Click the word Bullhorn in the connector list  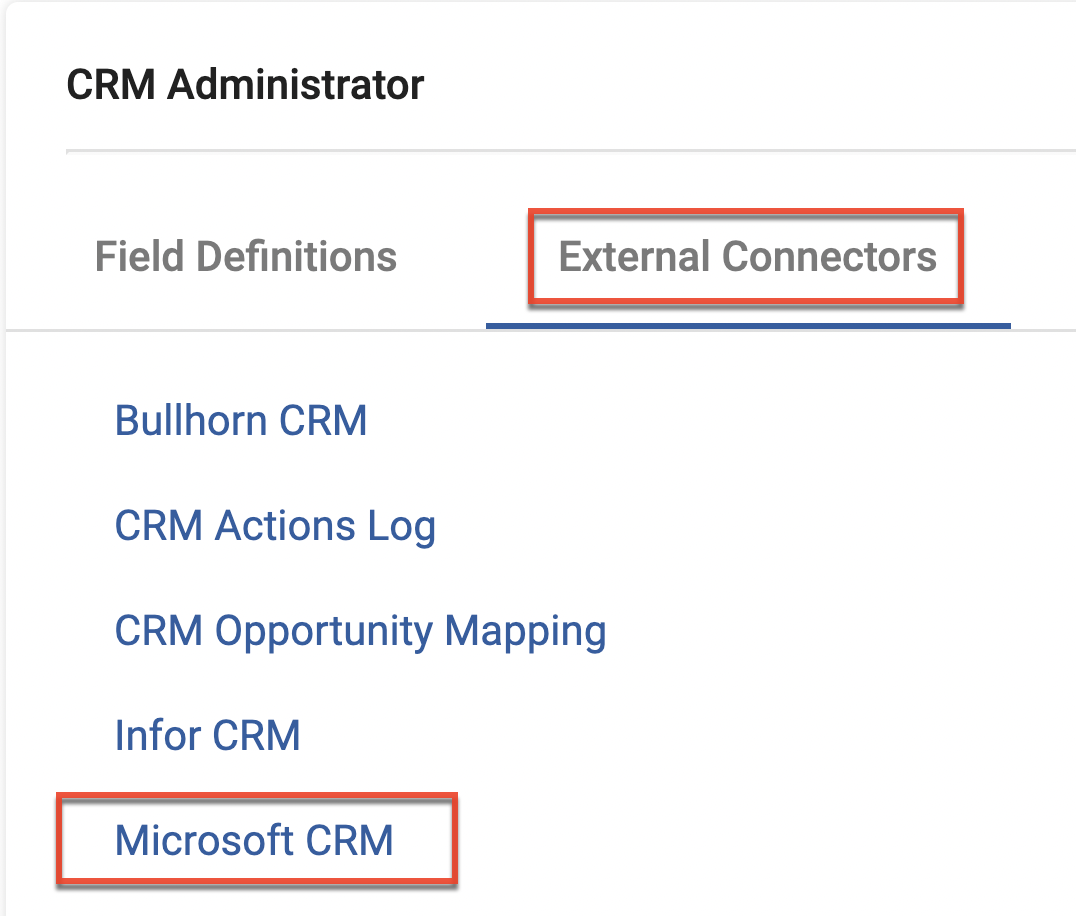pos(192,420)
